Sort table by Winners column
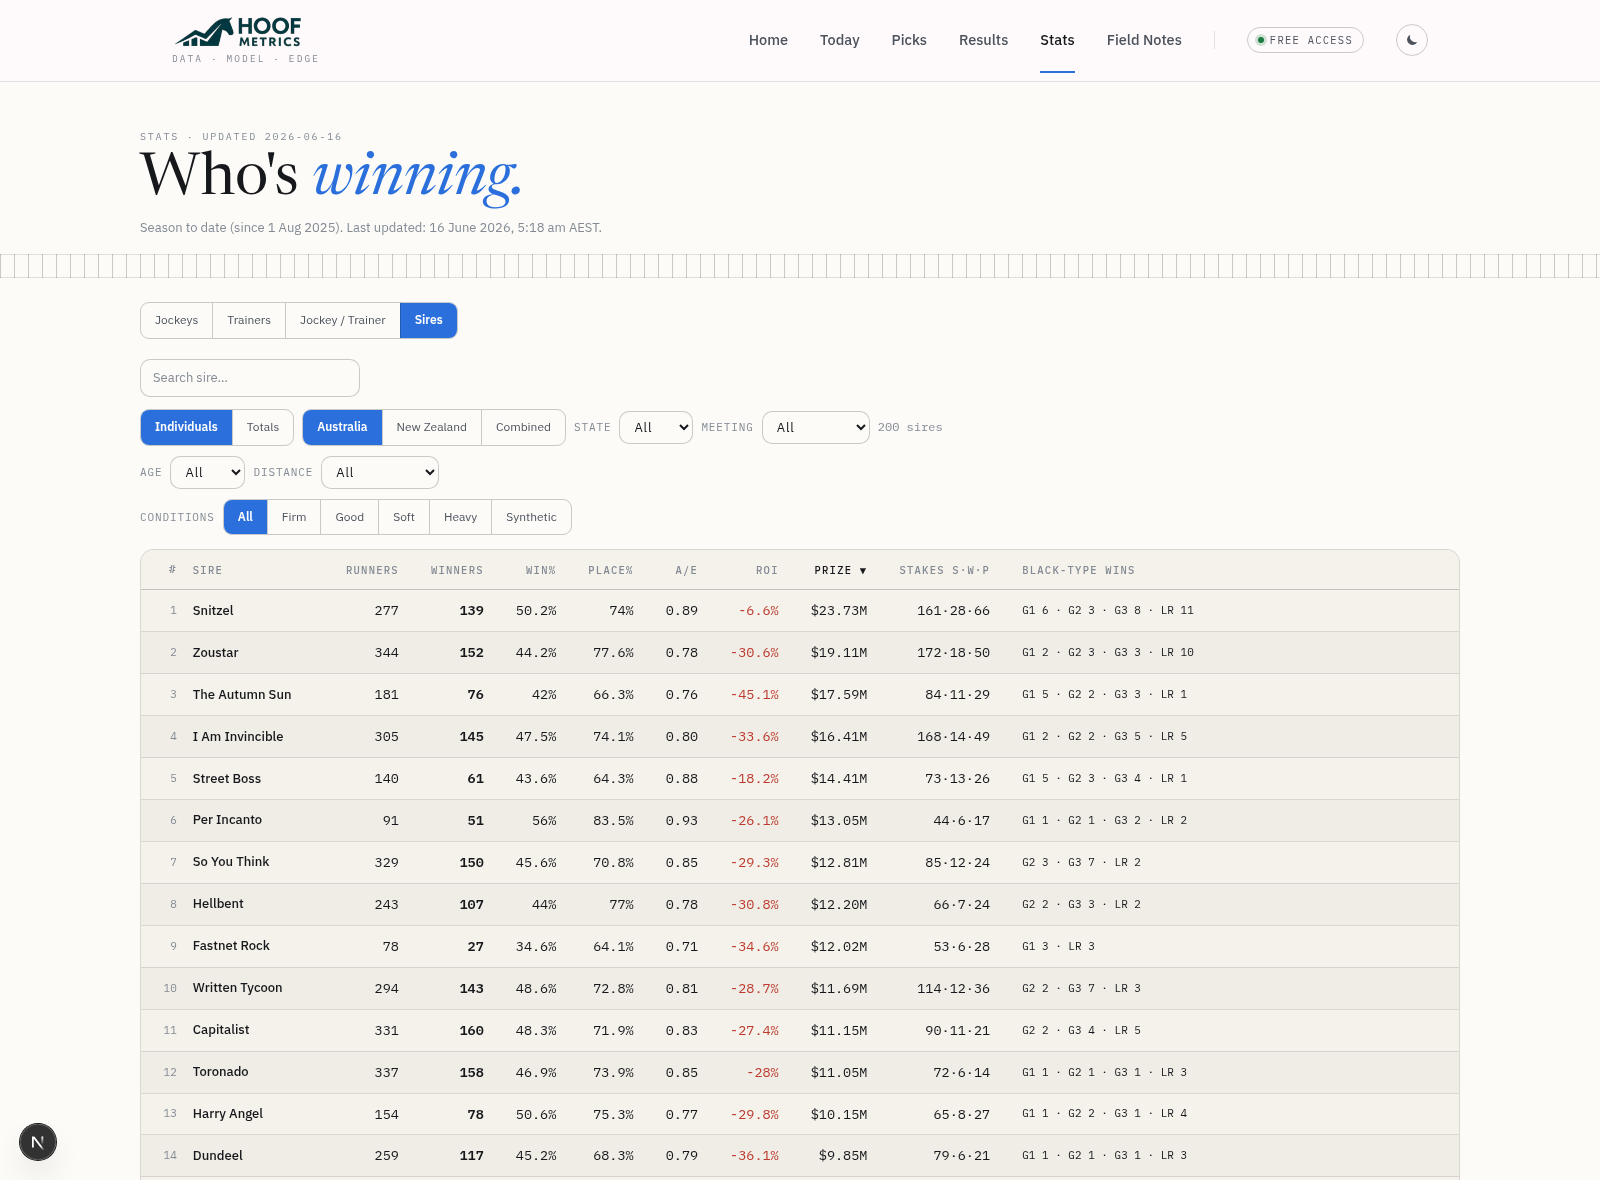This screenshot has height=1180, width=1600. [457, 571]
